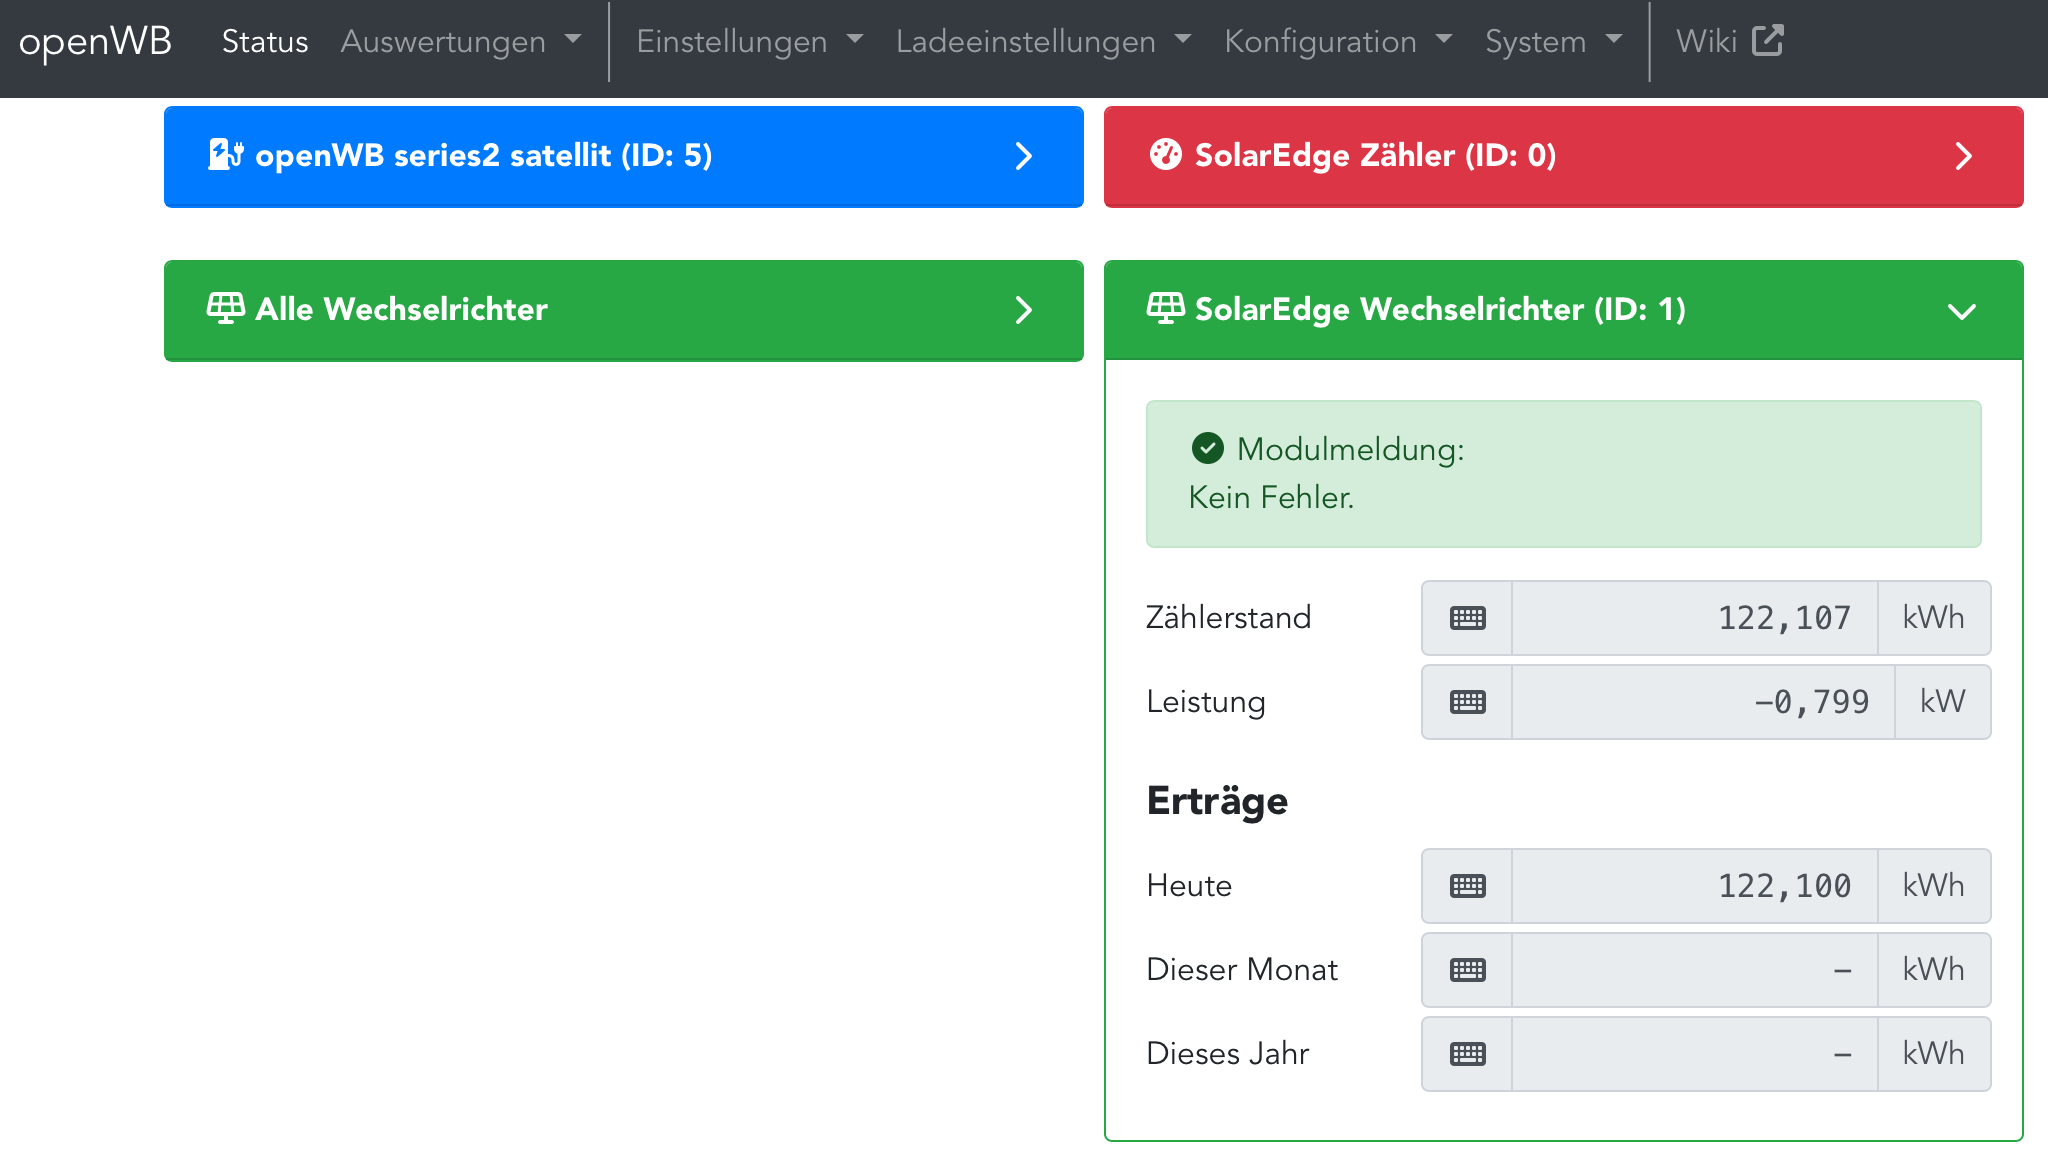
Task: Click the Dieser Monat label
Action: pyautogui.click(x=1242, y=969)
